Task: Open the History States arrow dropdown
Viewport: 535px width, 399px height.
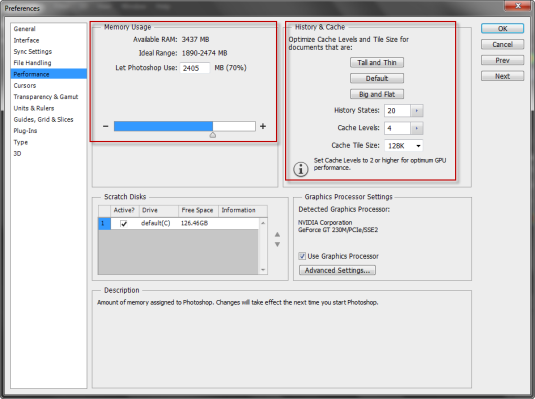Action: point(417,111)
